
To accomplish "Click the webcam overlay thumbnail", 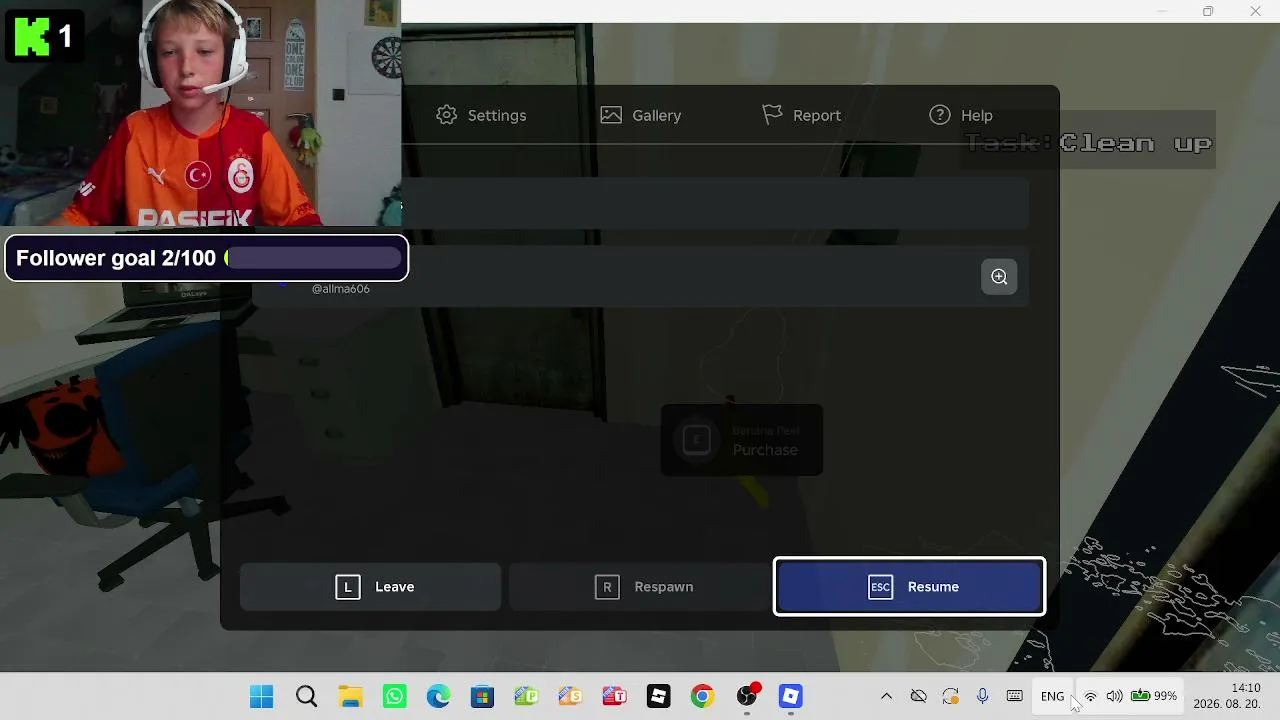I will pyautogui.click(x=200, y=113).
